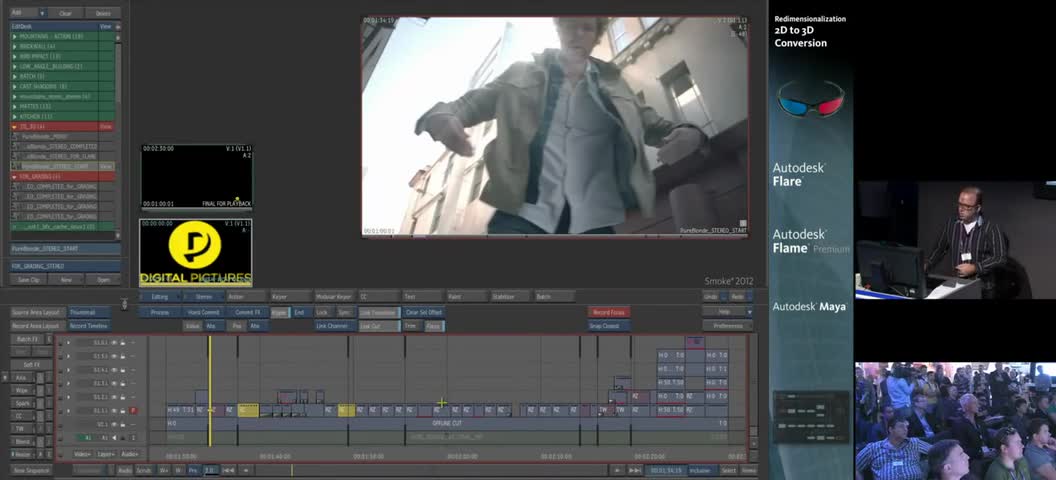
Task: Toggle eye icon on track S1.5.1
Action: click(x=114, y=356)
